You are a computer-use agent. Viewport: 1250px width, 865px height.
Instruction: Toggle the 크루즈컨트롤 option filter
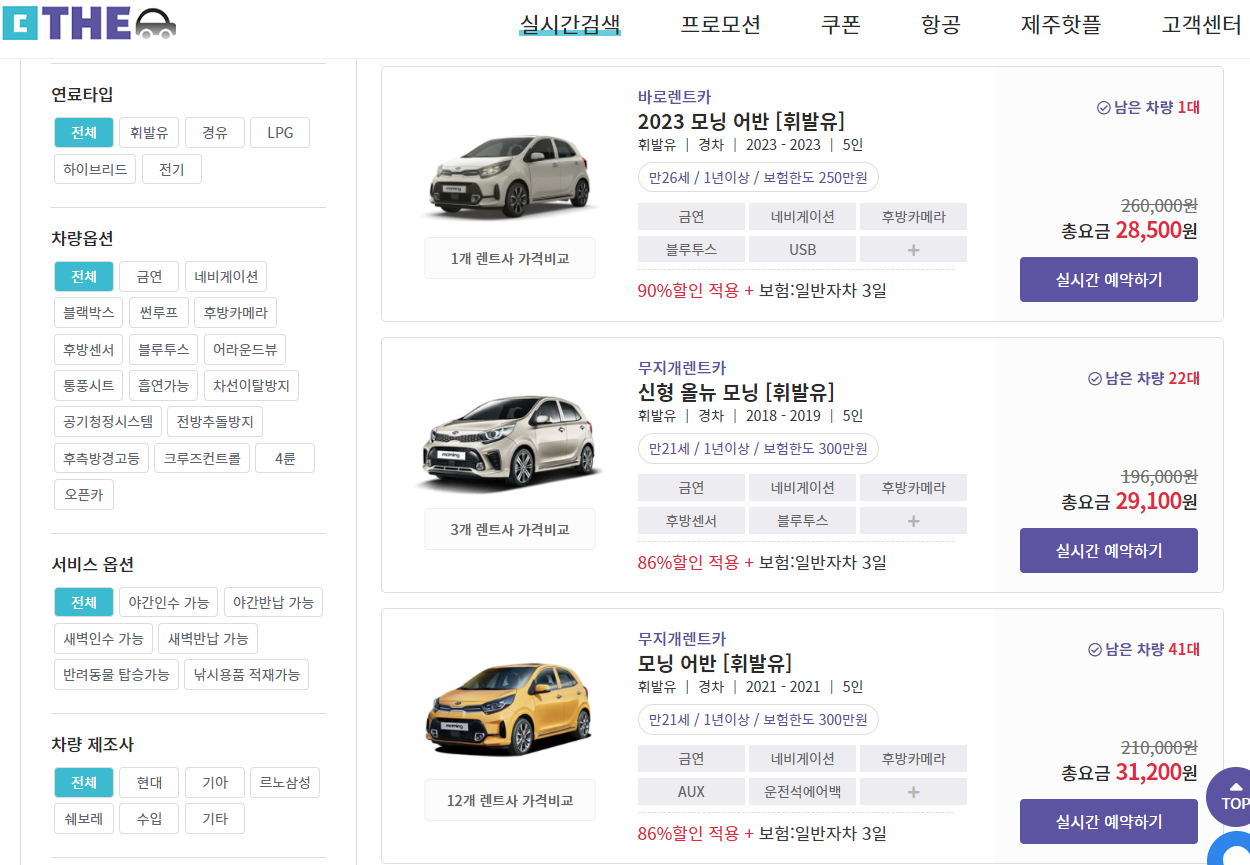(x=202, y=458)
